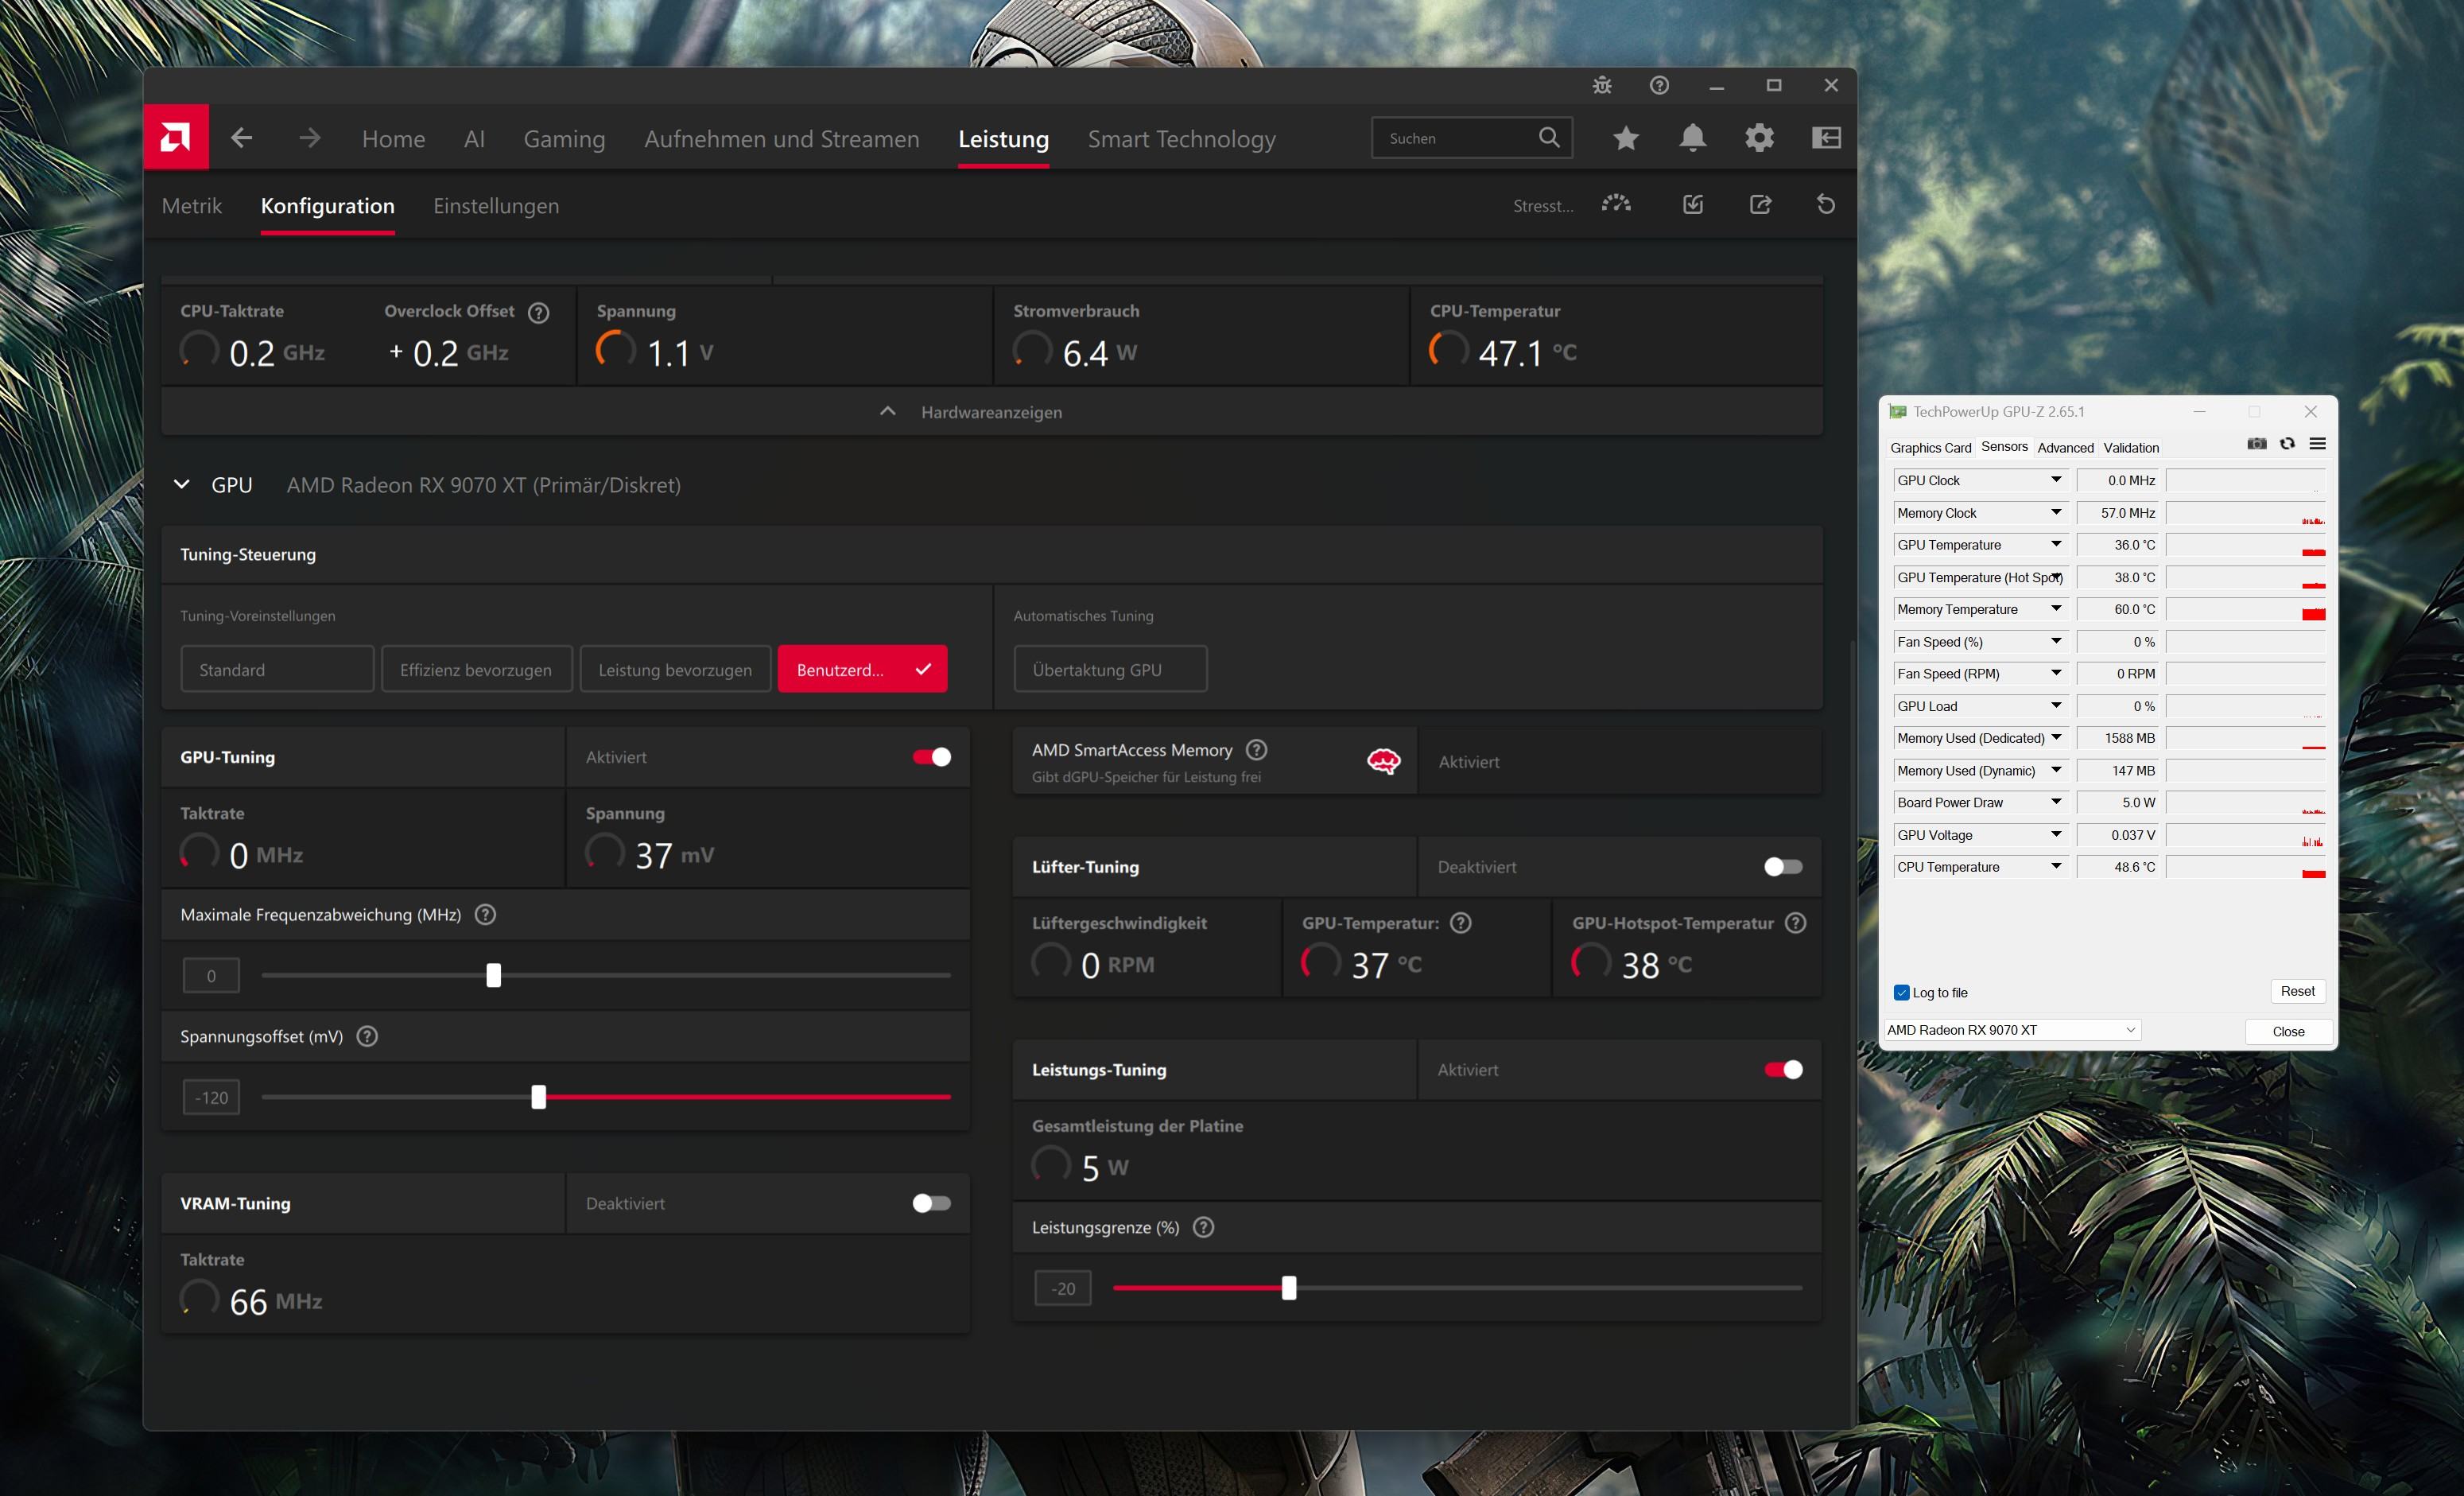Image resolution: width=2464 pixels, height=1496 pixels.
Task: Open the settings gear icon
Action: [1759, 138]
